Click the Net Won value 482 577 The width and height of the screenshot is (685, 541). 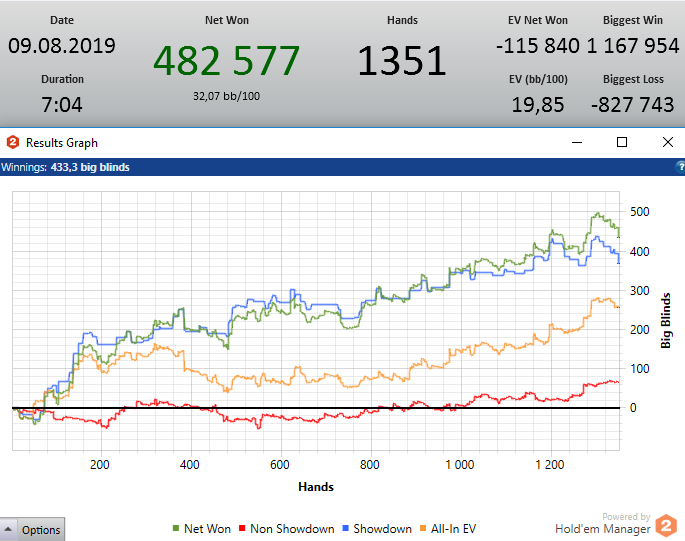[x=226, y=61]
